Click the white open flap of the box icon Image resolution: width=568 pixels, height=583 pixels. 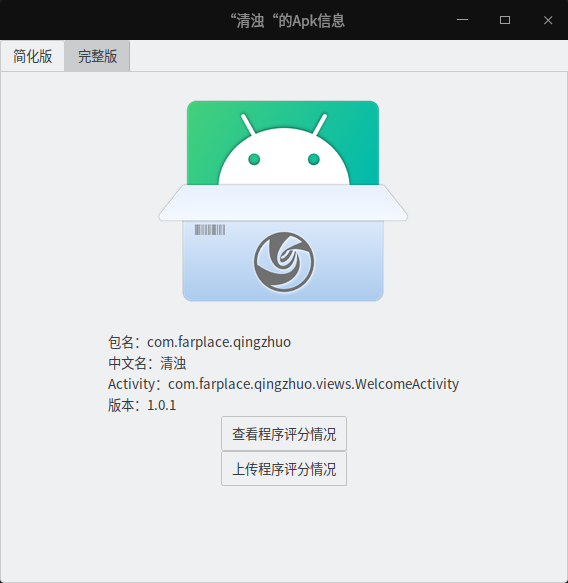[283, 203]
